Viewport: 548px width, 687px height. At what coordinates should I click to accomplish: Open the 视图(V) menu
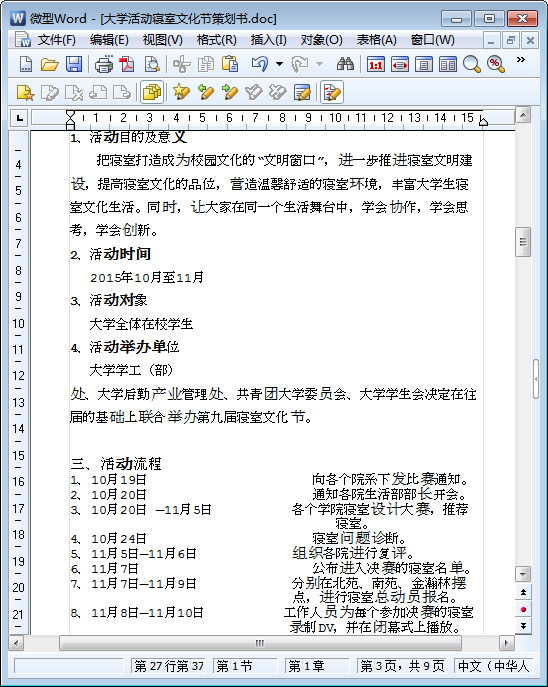(x=163, y=40)
